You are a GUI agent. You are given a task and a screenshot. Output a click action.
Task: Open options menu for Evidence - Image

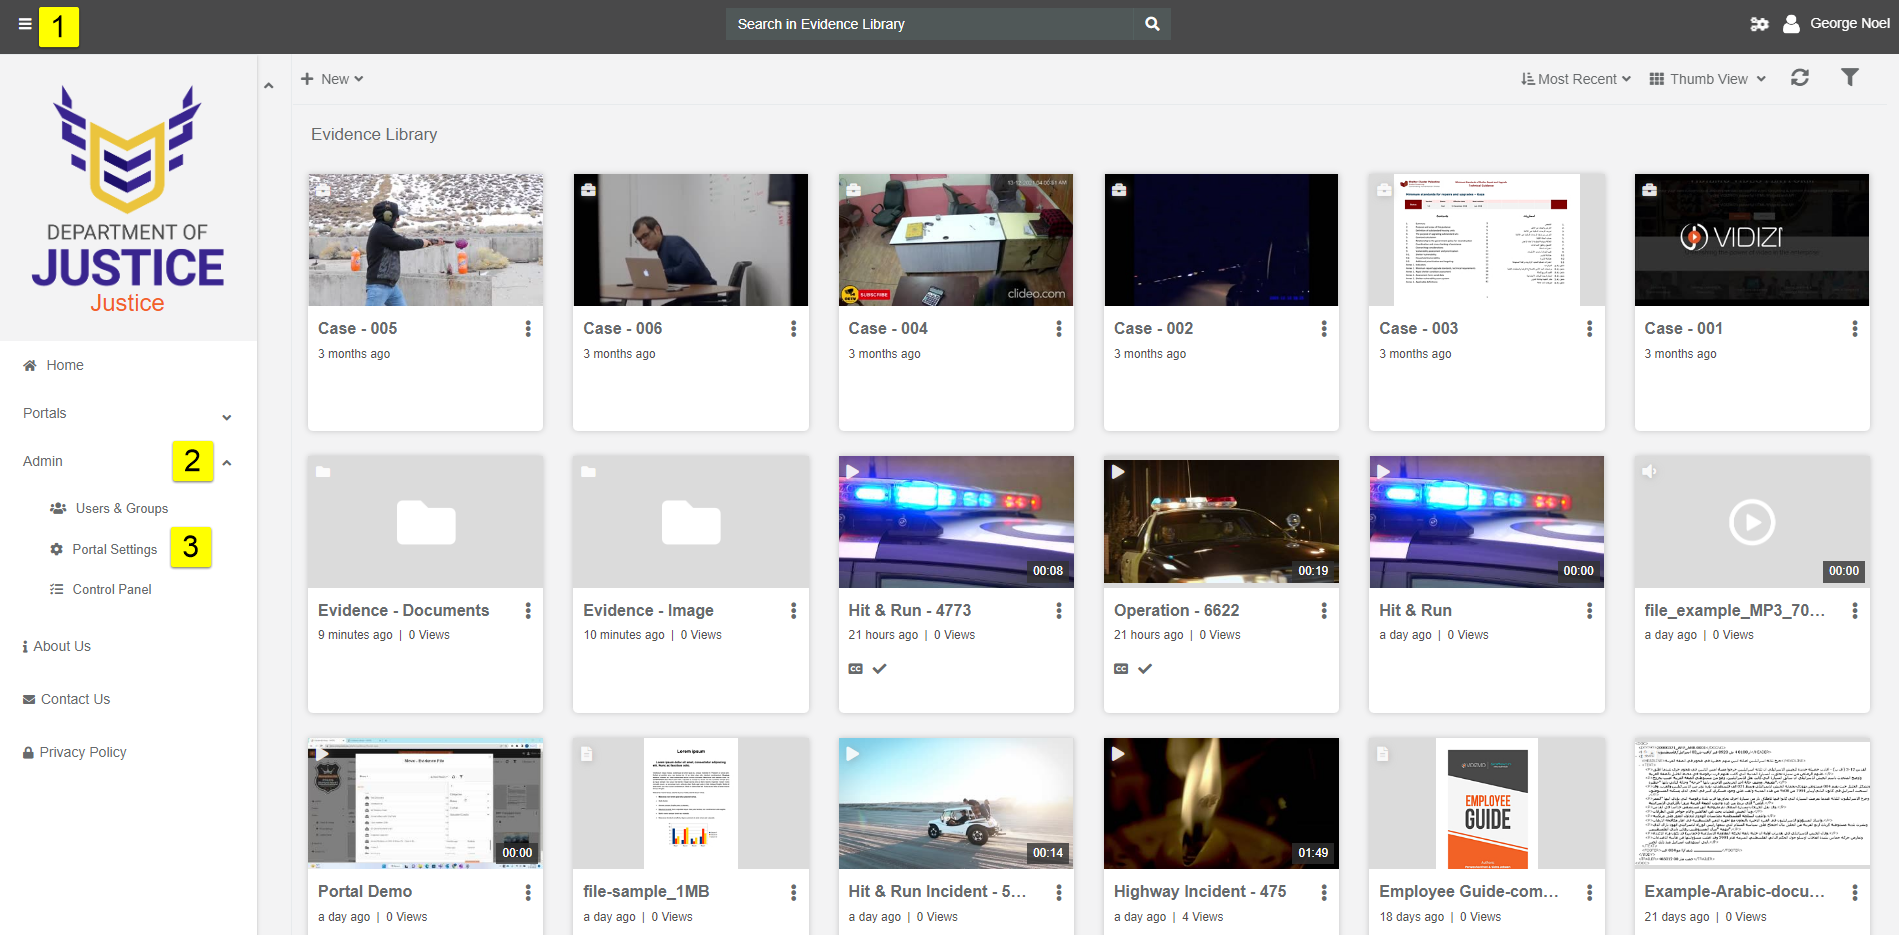click(x=793, y=611)
